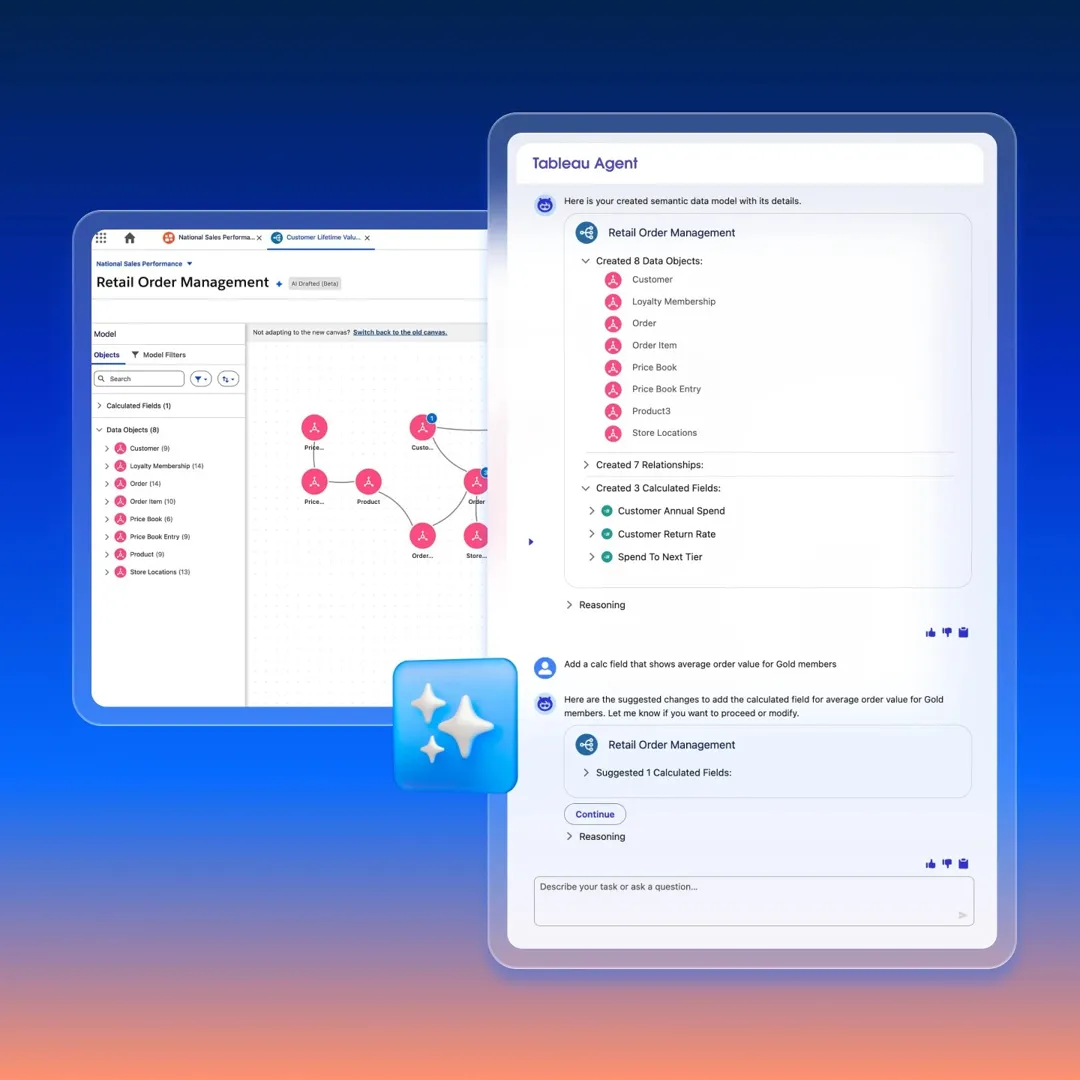Screen dimensions: 1080x1080
Task: Go to the Home icon
Action: tap(129, 238)
